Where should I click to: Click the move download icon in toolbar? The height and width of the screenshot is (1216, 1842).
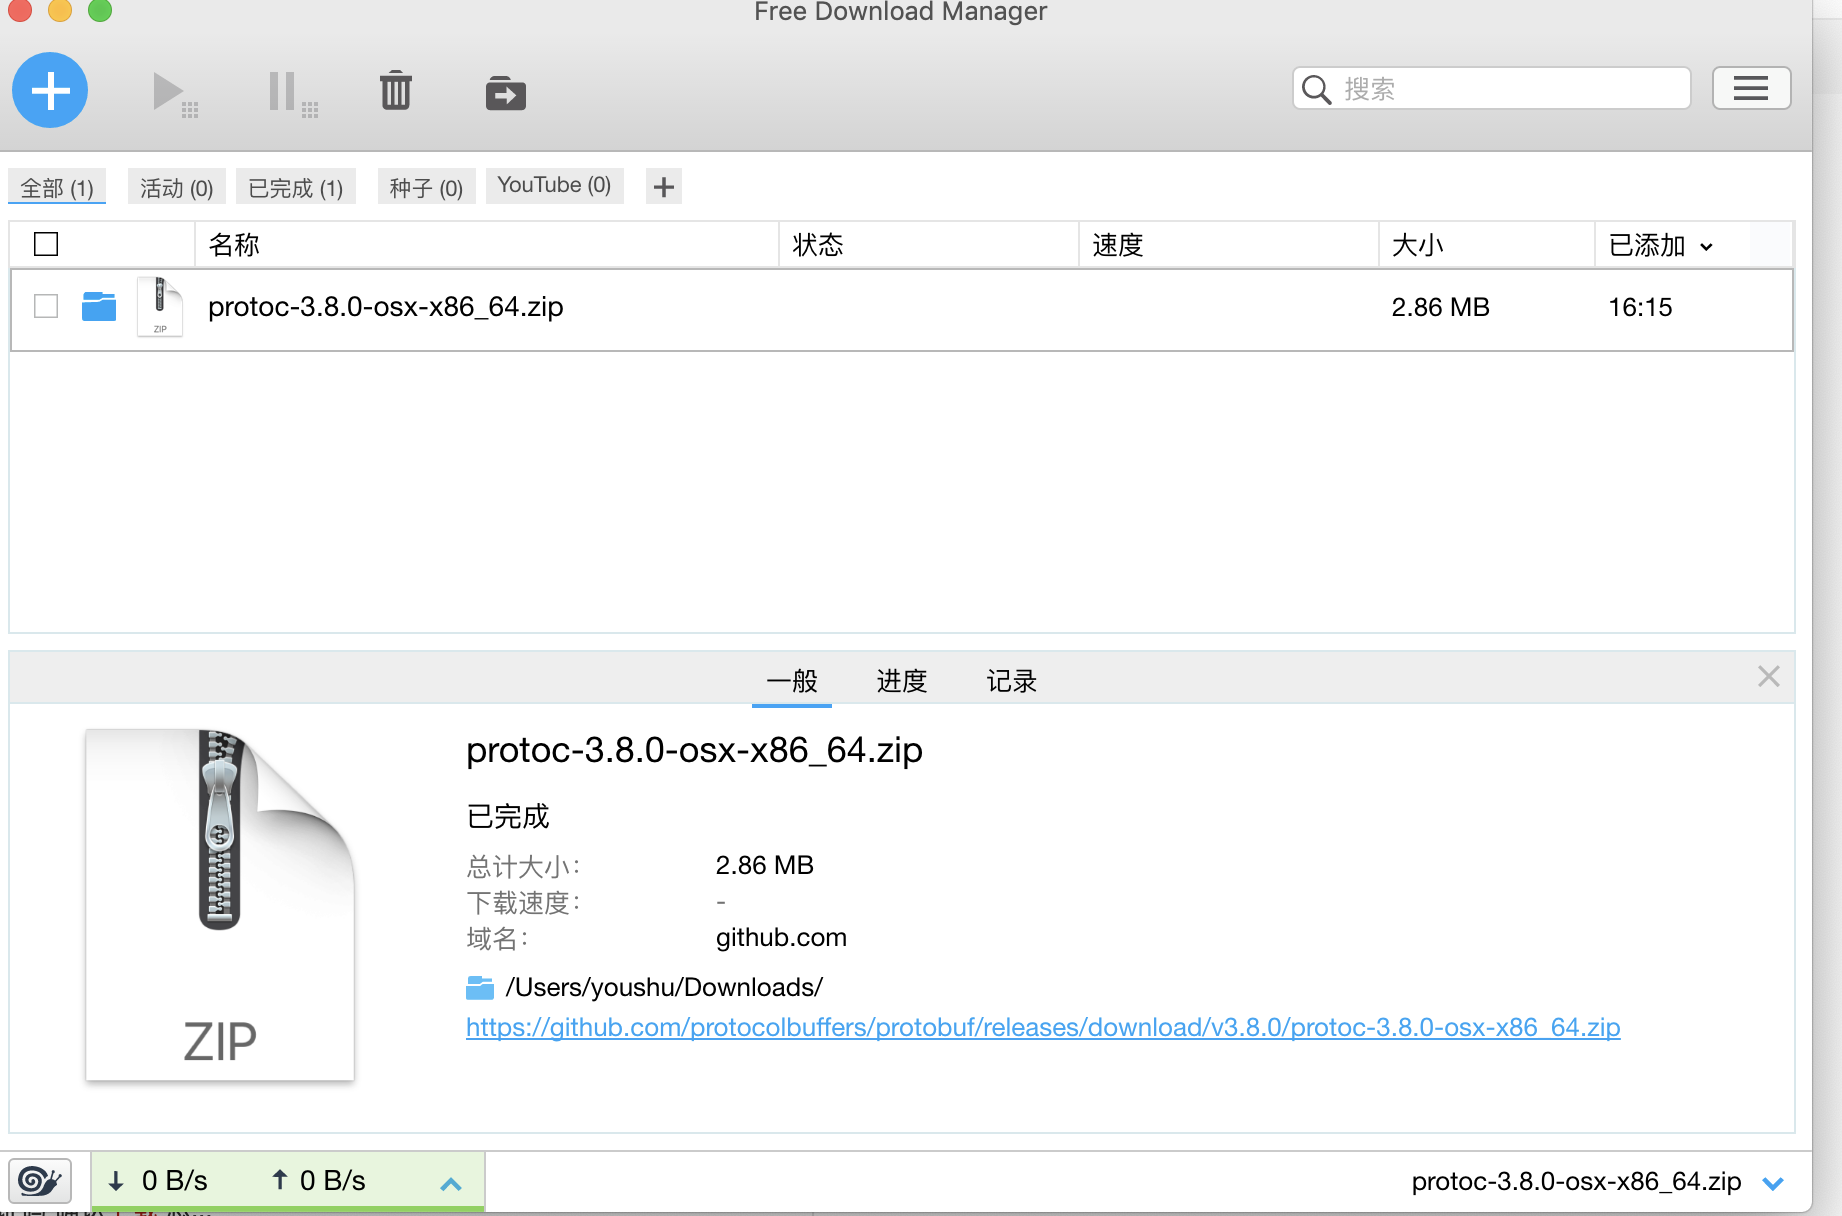(x=505, y=92)
